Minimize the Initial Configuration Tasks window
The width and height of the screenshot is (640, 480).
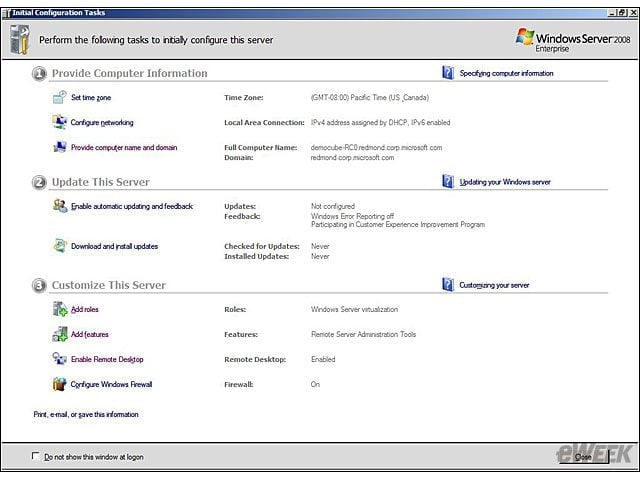(611, 13)
